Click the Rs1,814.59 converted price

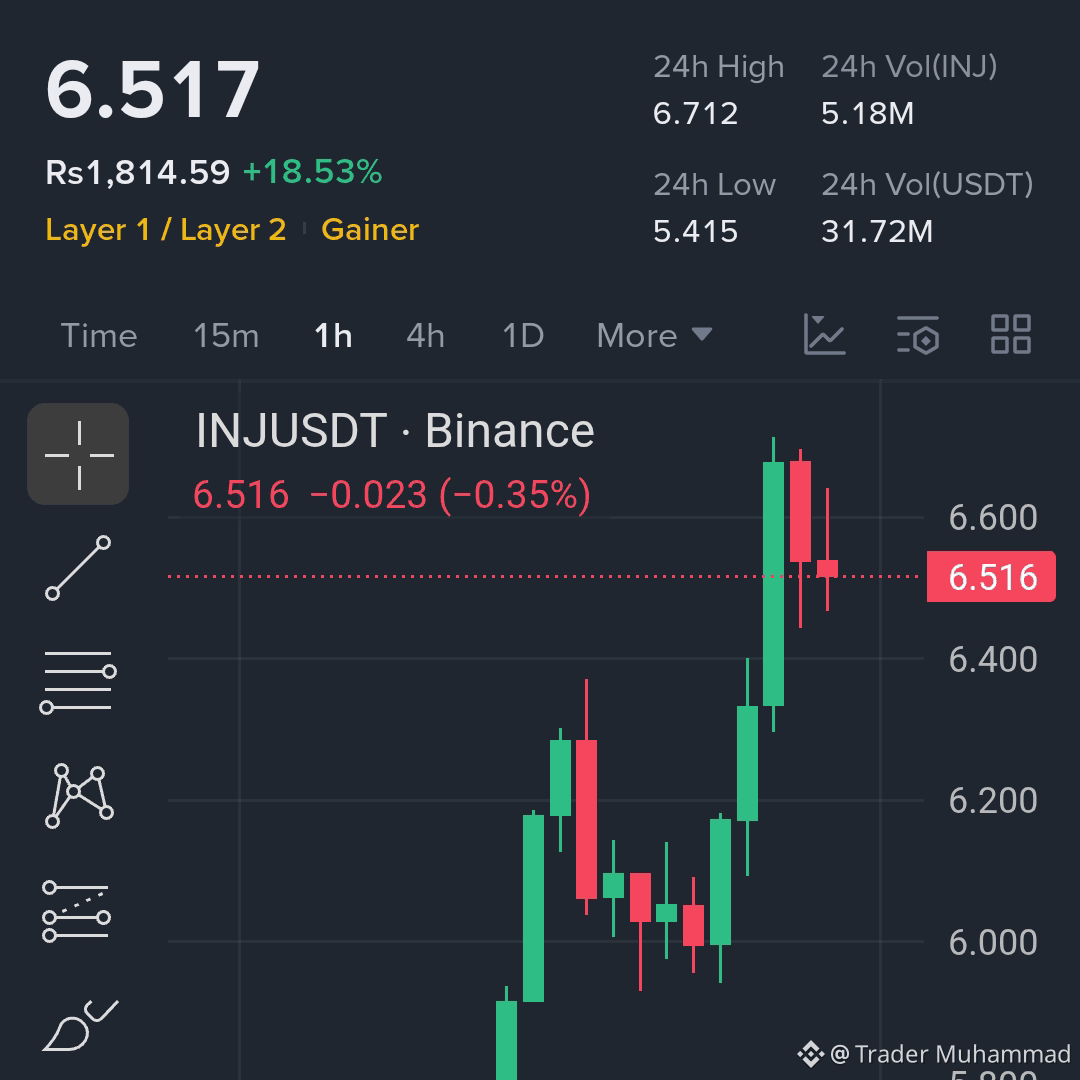[x=138, y=172]
